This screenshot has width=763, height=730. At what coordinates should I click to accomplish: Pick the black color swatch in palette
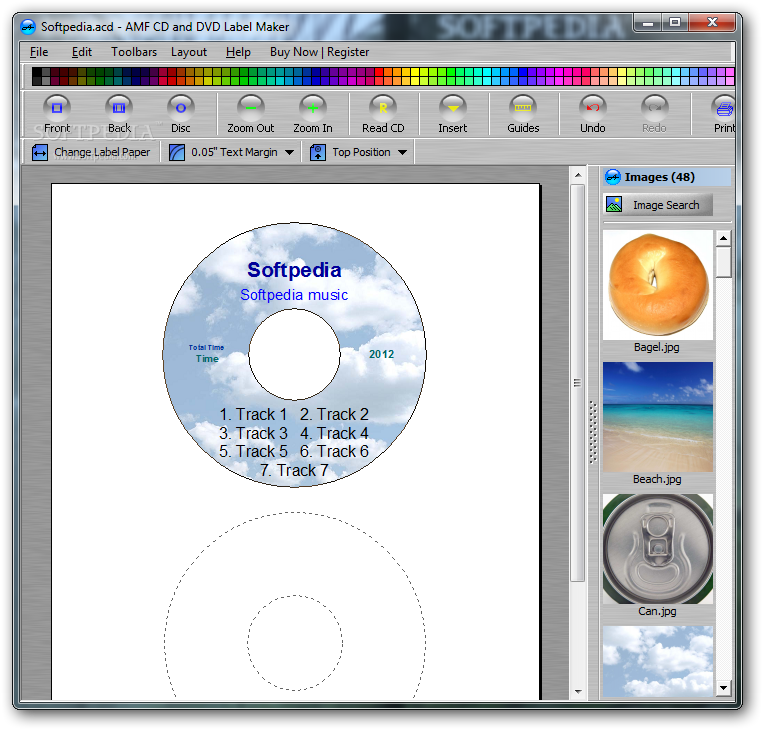pos(36,72)
